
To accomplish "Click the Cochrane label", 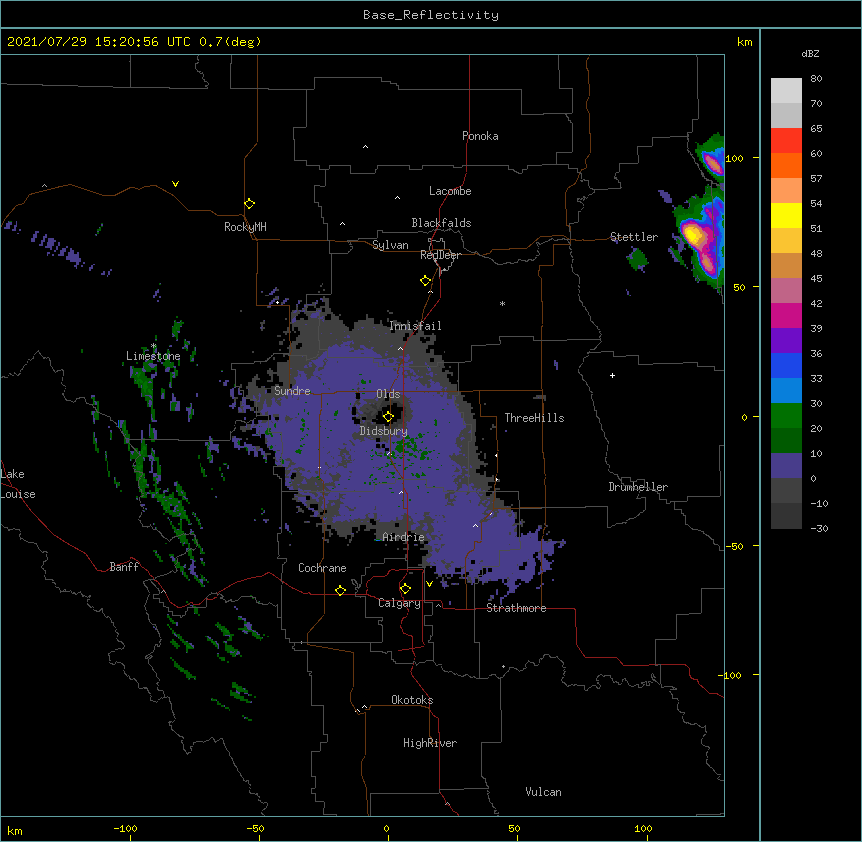I will (322, 568).
